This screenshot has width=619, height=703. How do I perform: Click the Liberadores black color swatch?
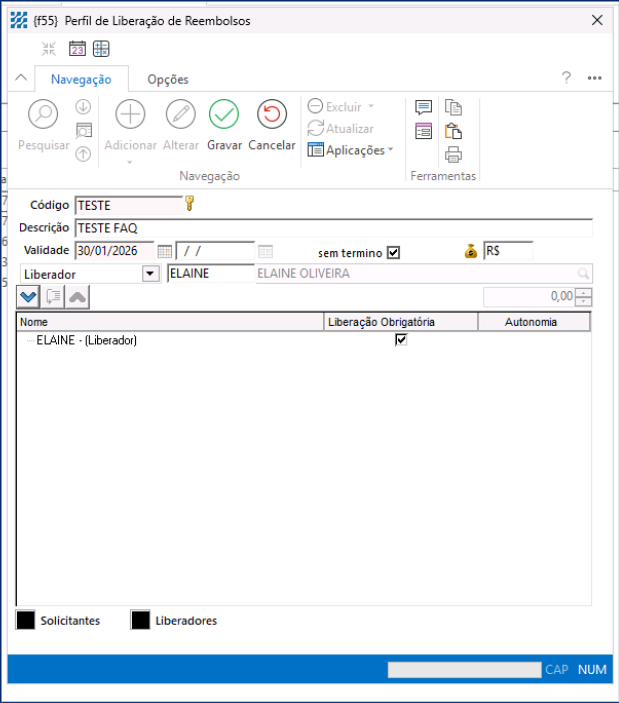(x=141, y=620)
